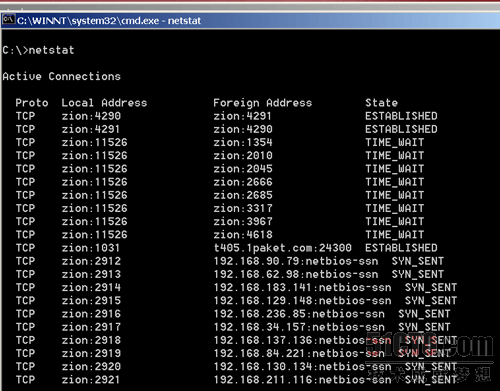Click the window title 'C:\WINNT\system32\cmd.exe - netstat'

click(109, 21)
